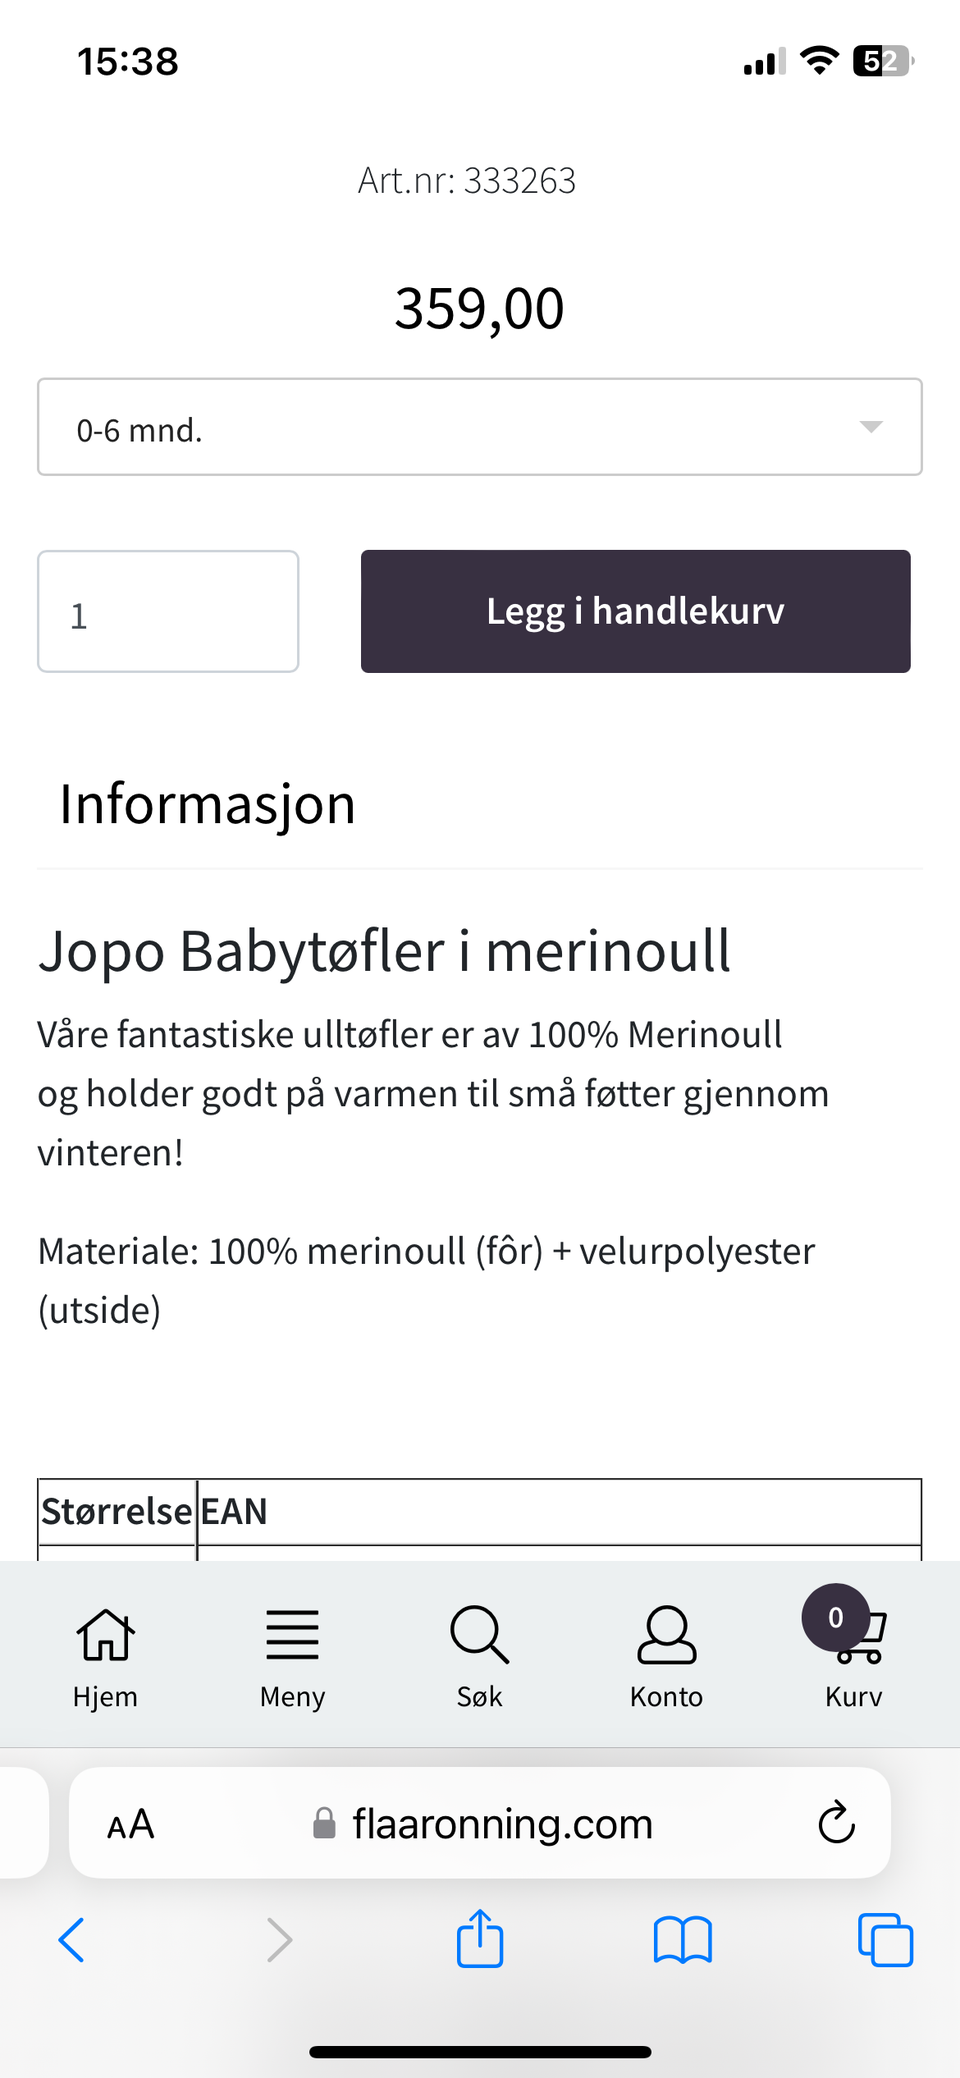Image resolution: width=960 pixels, height=2078 pixels.
Task: Click the quantity input field
Action: point(168,612)
